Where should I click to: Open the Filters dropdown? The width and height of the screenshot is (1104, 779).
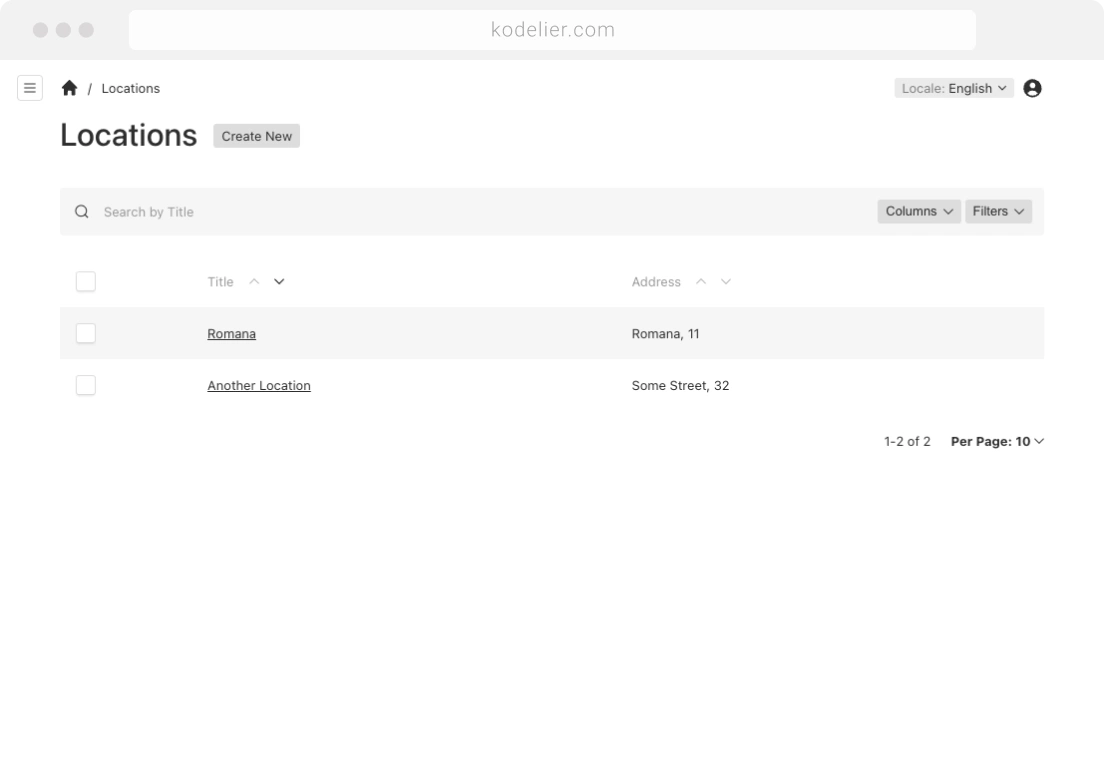(x=998, y=212)
